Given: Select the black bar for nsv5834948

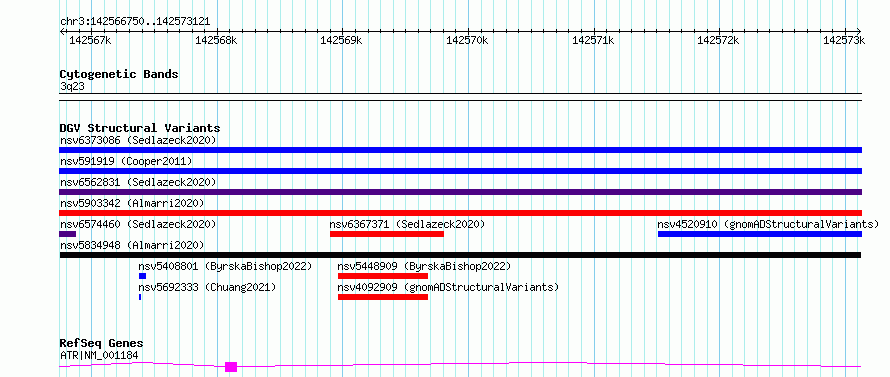Looking at the screenshot, I should (460, 255).
